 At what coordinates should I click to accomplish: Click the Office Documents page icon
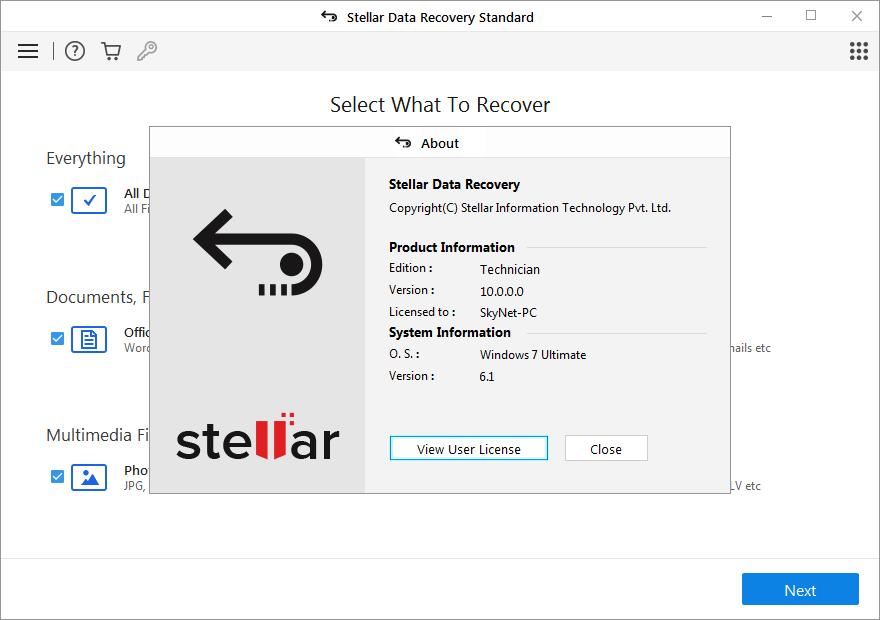coord(89,339)
